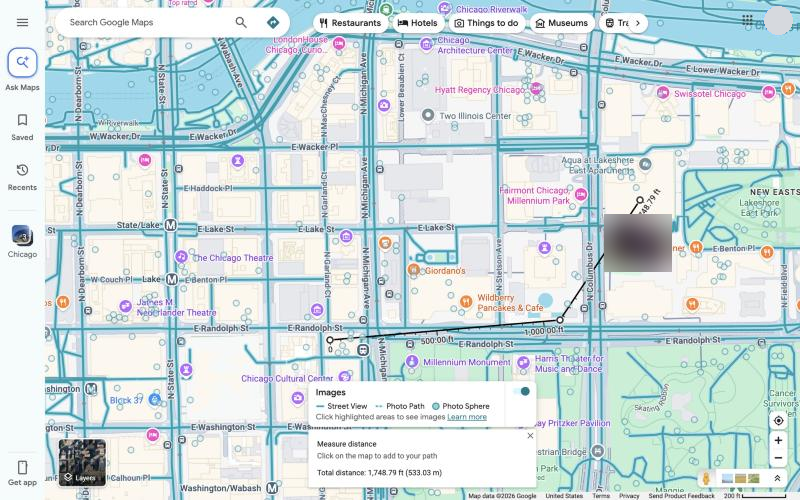Viewport: 800px width, 500px height.
Task: Open the Chicago Riverwalk pin
Action: [444, 8]
